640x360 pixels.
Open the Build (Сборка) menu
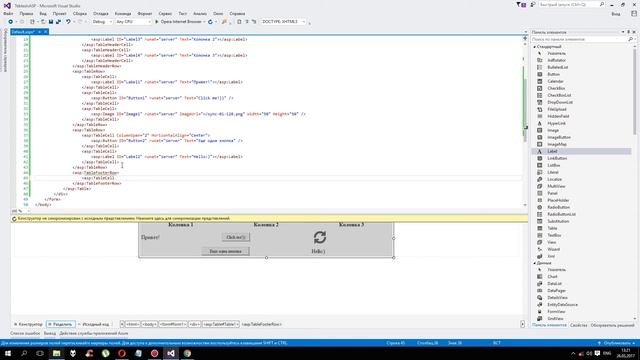[80, 13]
